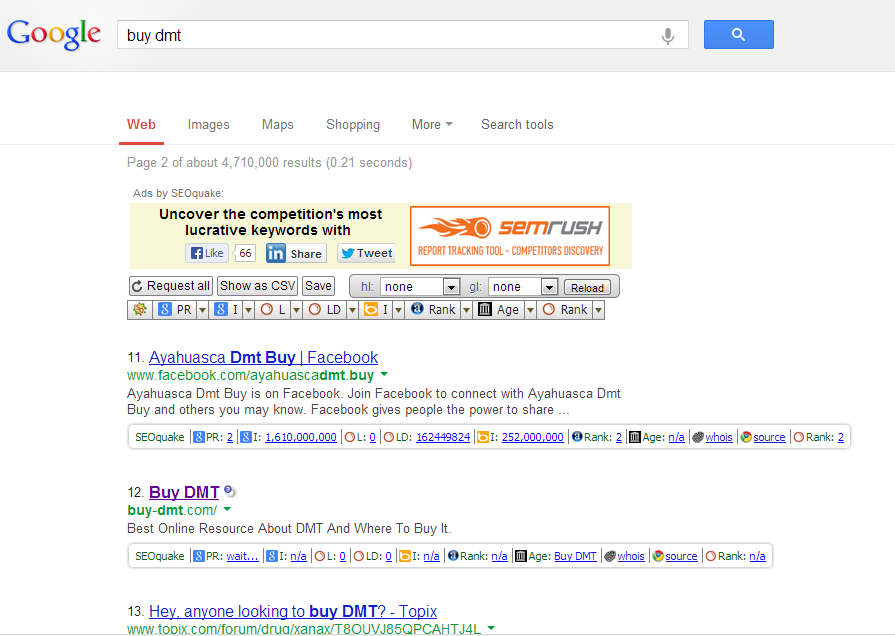The width and height of the screenshot is (895, 636).
Task: Open whois link for the Facebook result
Action: (x=718, y=437)
